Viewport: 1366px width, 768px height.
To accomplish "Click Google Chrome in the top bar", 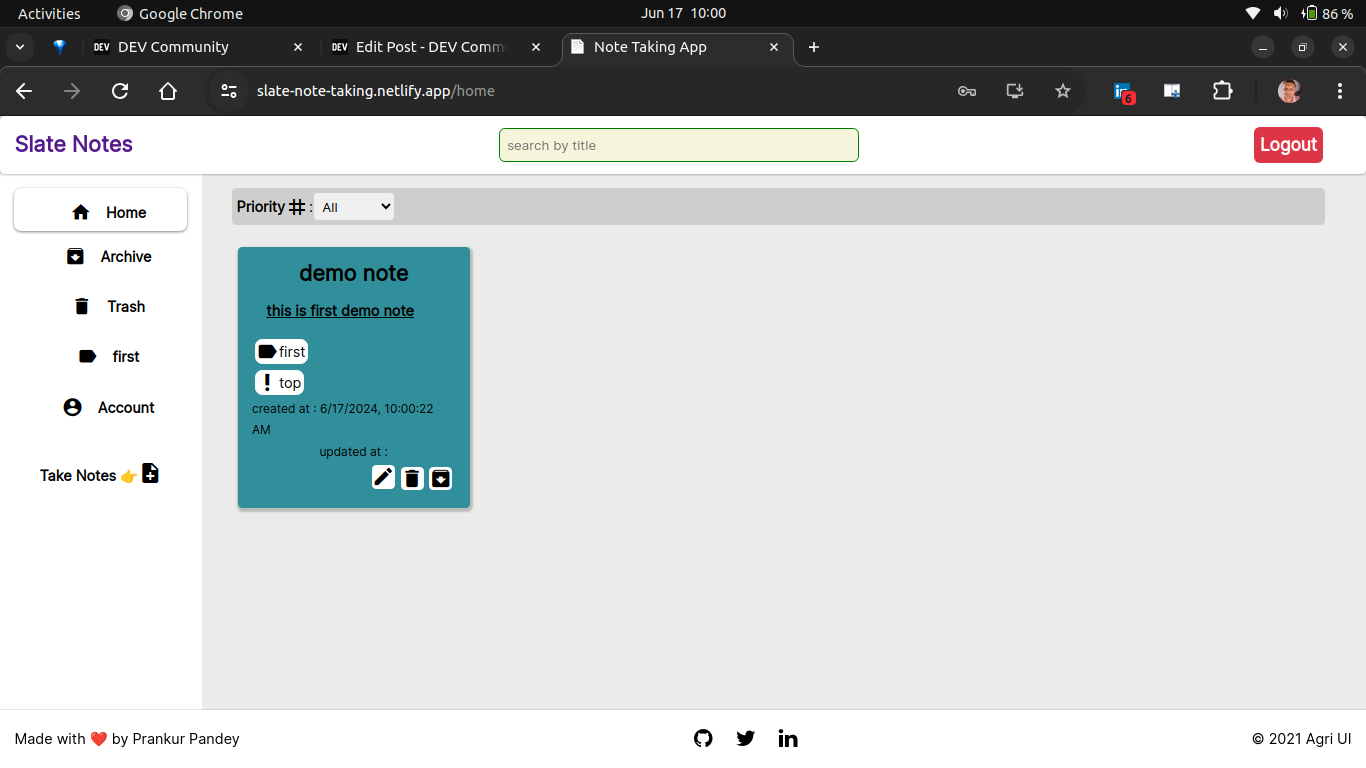I will pyautogui.click(x=180, y=13).
